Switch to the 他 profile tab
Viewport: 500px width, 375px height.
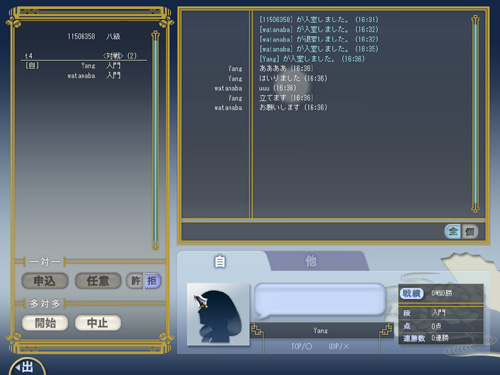(311, 261)
